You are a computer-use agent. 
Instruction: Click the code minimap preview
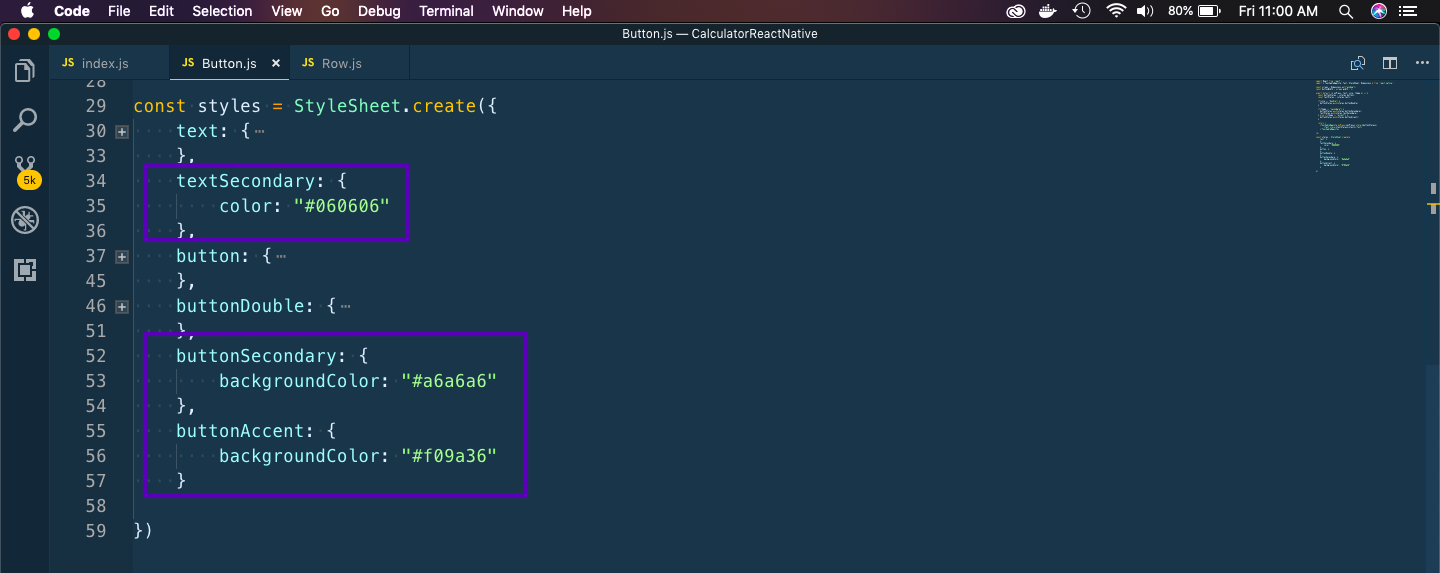point(1360,125)
